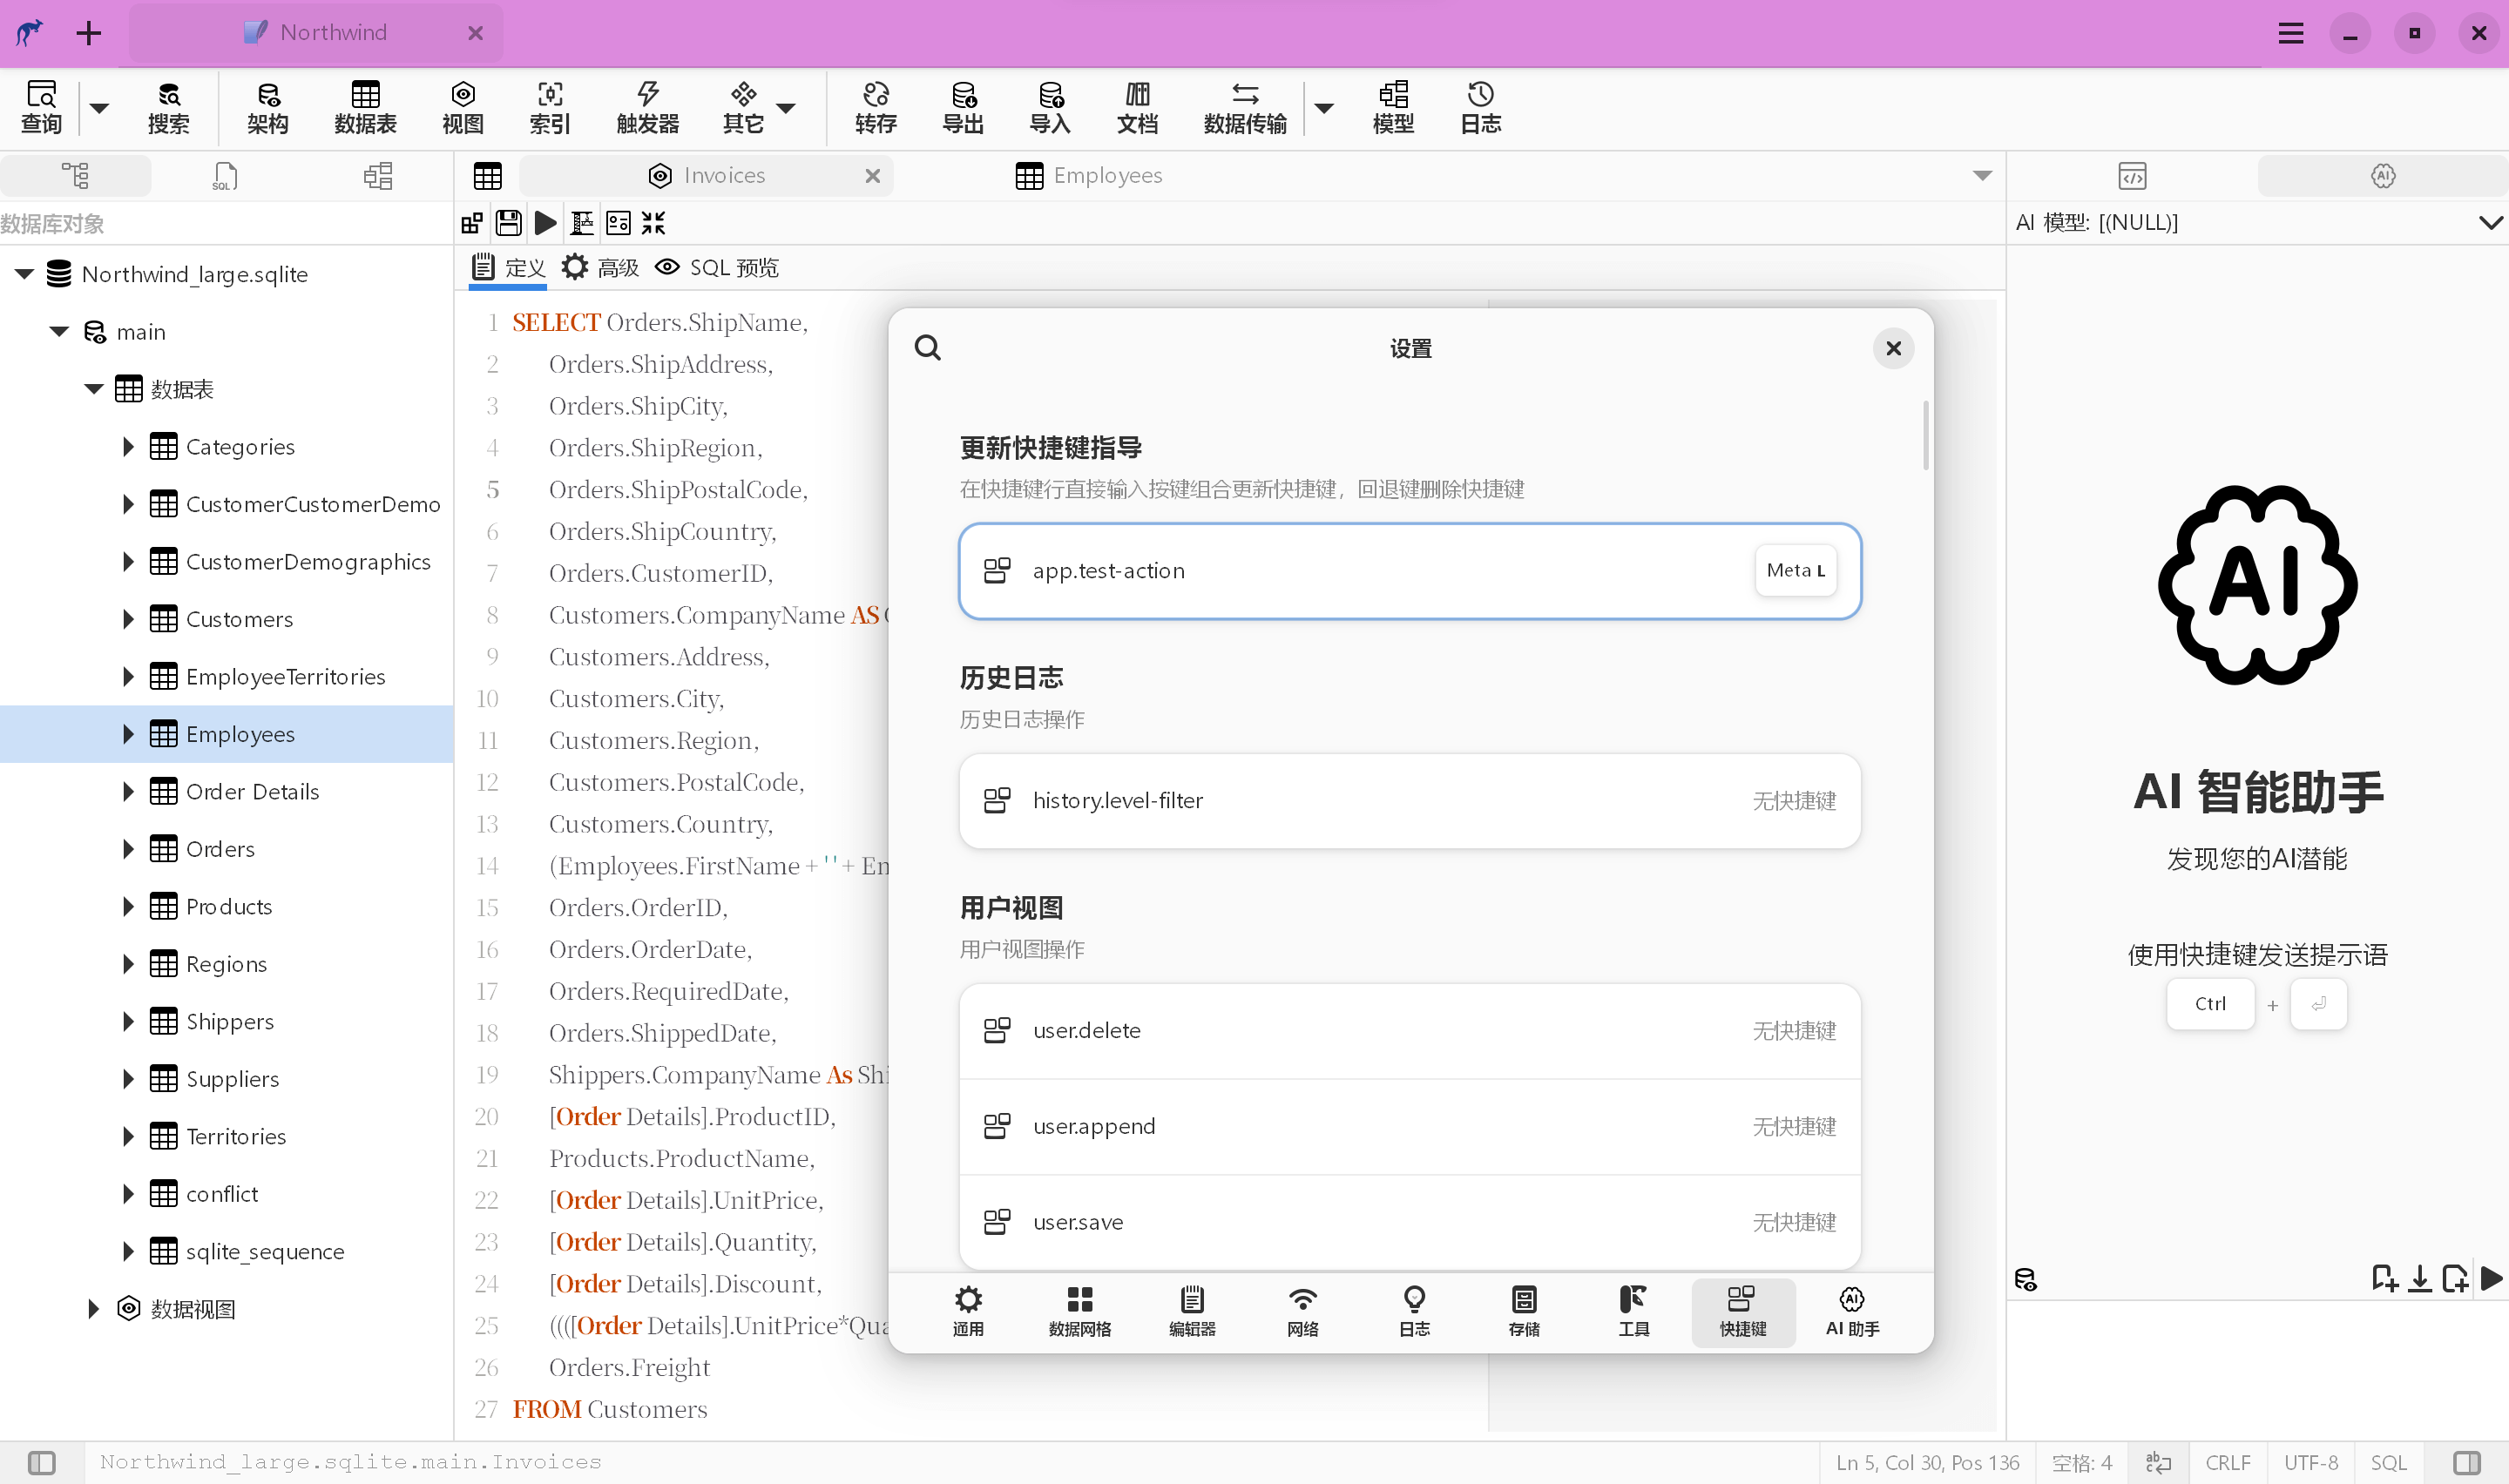Viewport: 2509px width, 1484px height.
Task: Open the 文档 documentation tool
Action: pos(1137,107)
